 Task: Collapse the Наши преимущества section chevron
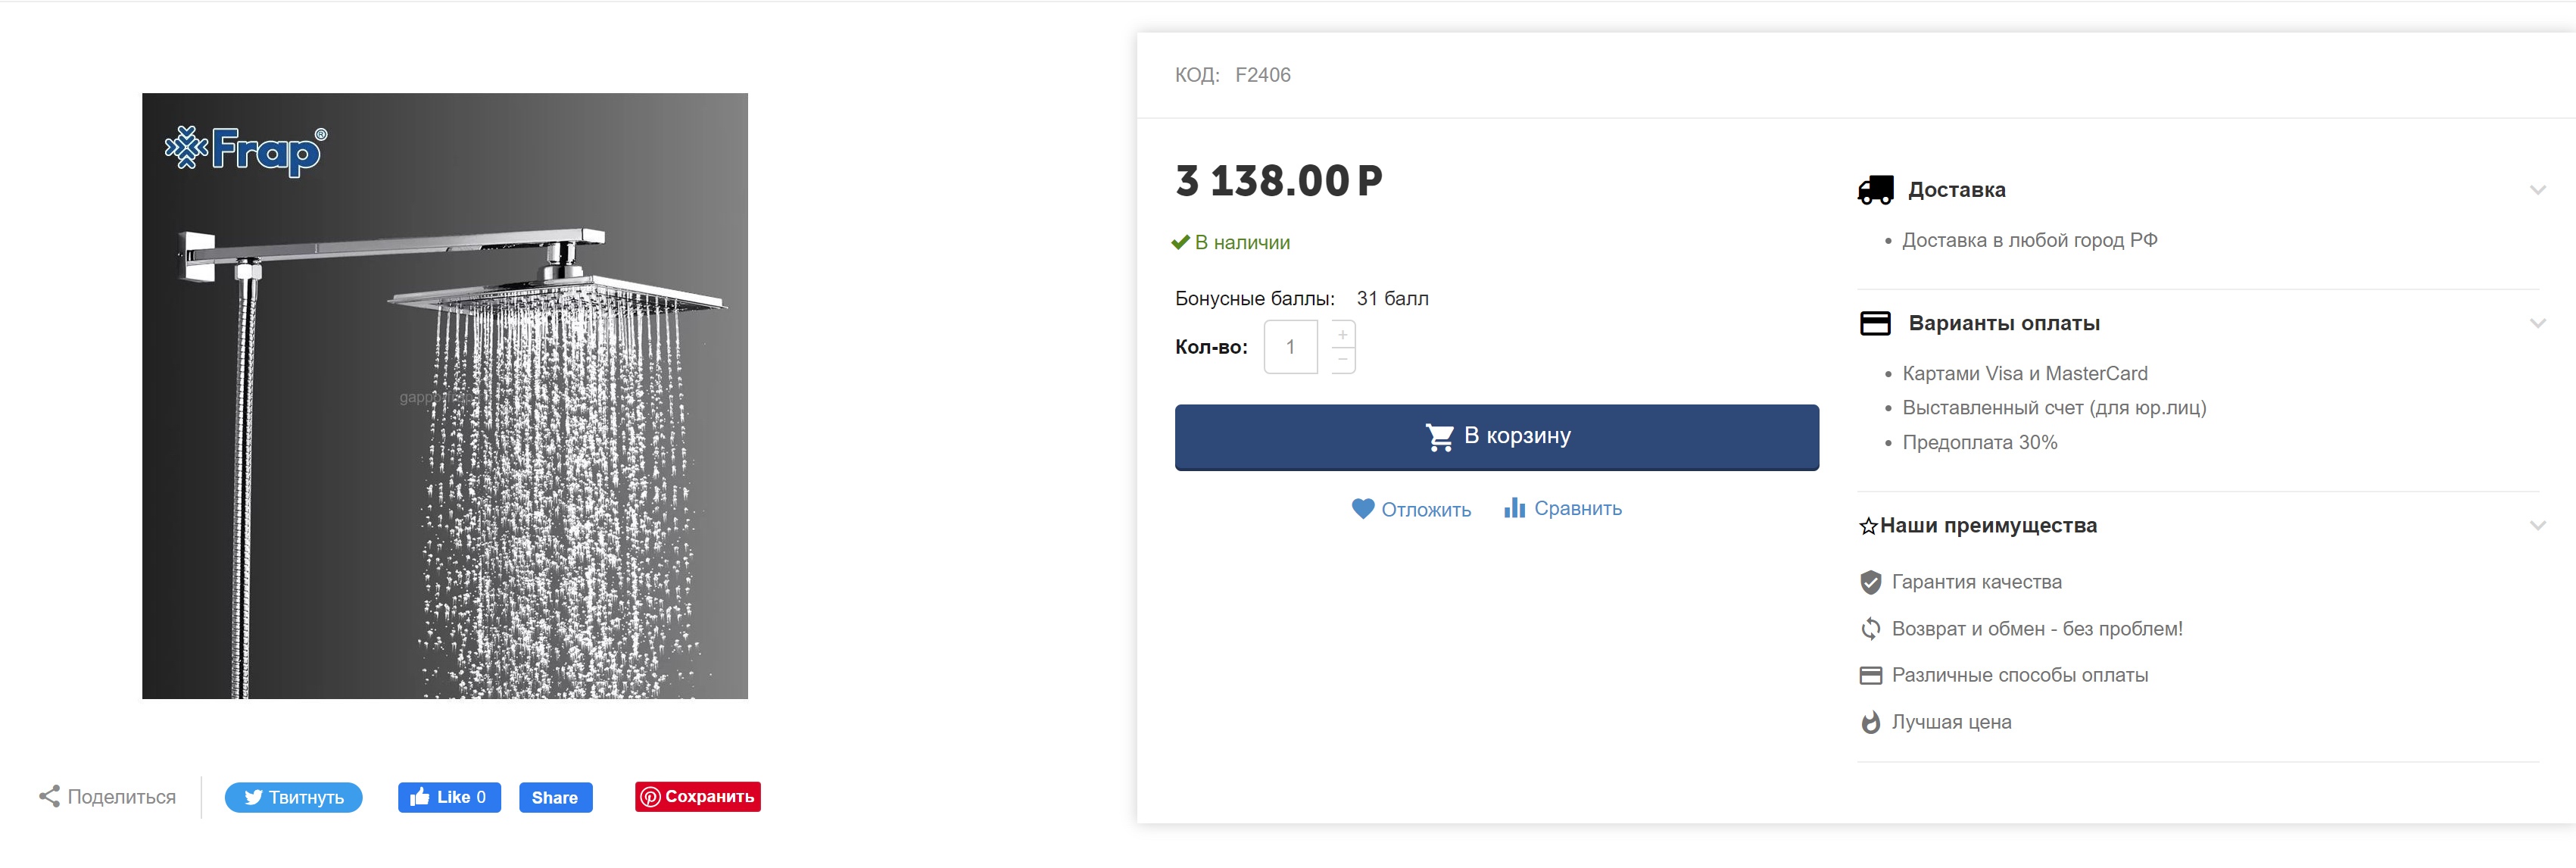(2537, 526)
